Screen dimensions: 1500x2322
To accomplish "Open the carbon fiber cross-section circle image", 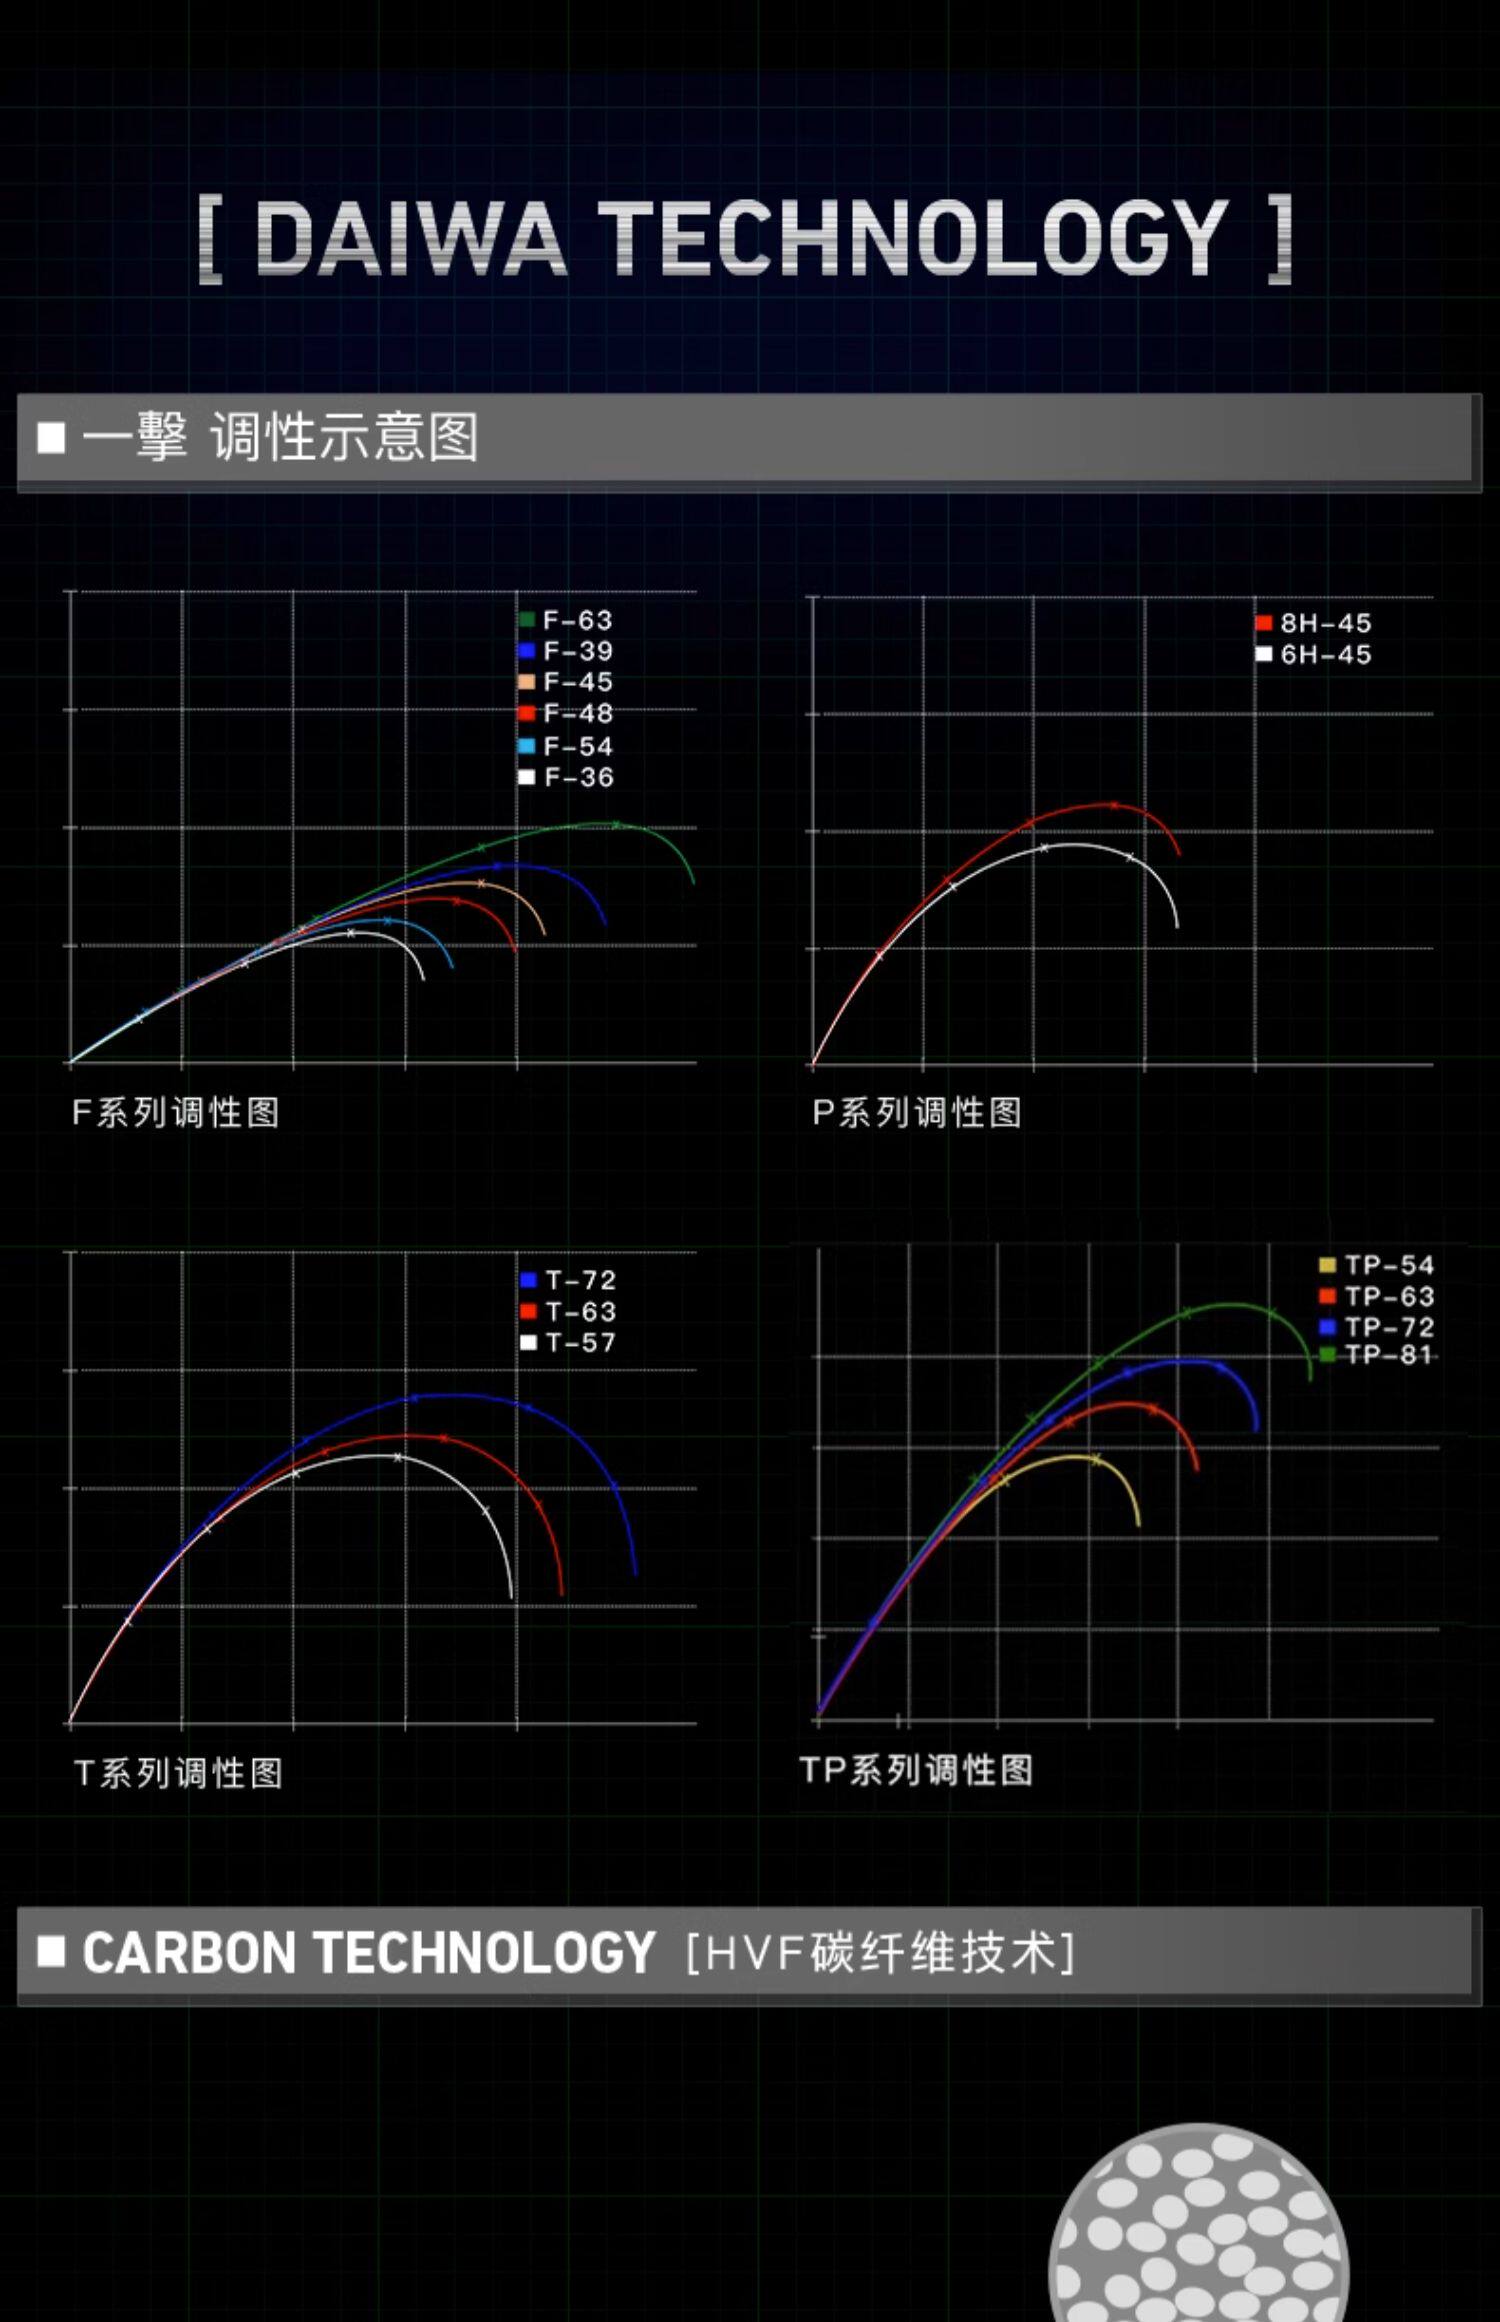I will [x=1199, y=2222].
